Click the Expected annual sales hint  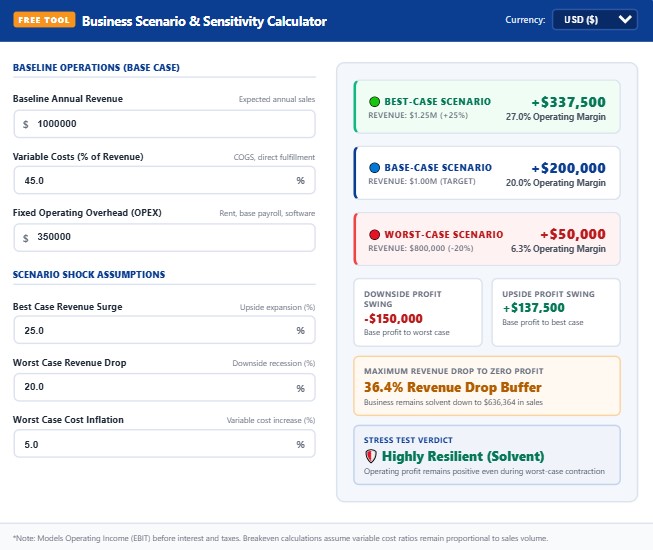click(x=277, y=100)
